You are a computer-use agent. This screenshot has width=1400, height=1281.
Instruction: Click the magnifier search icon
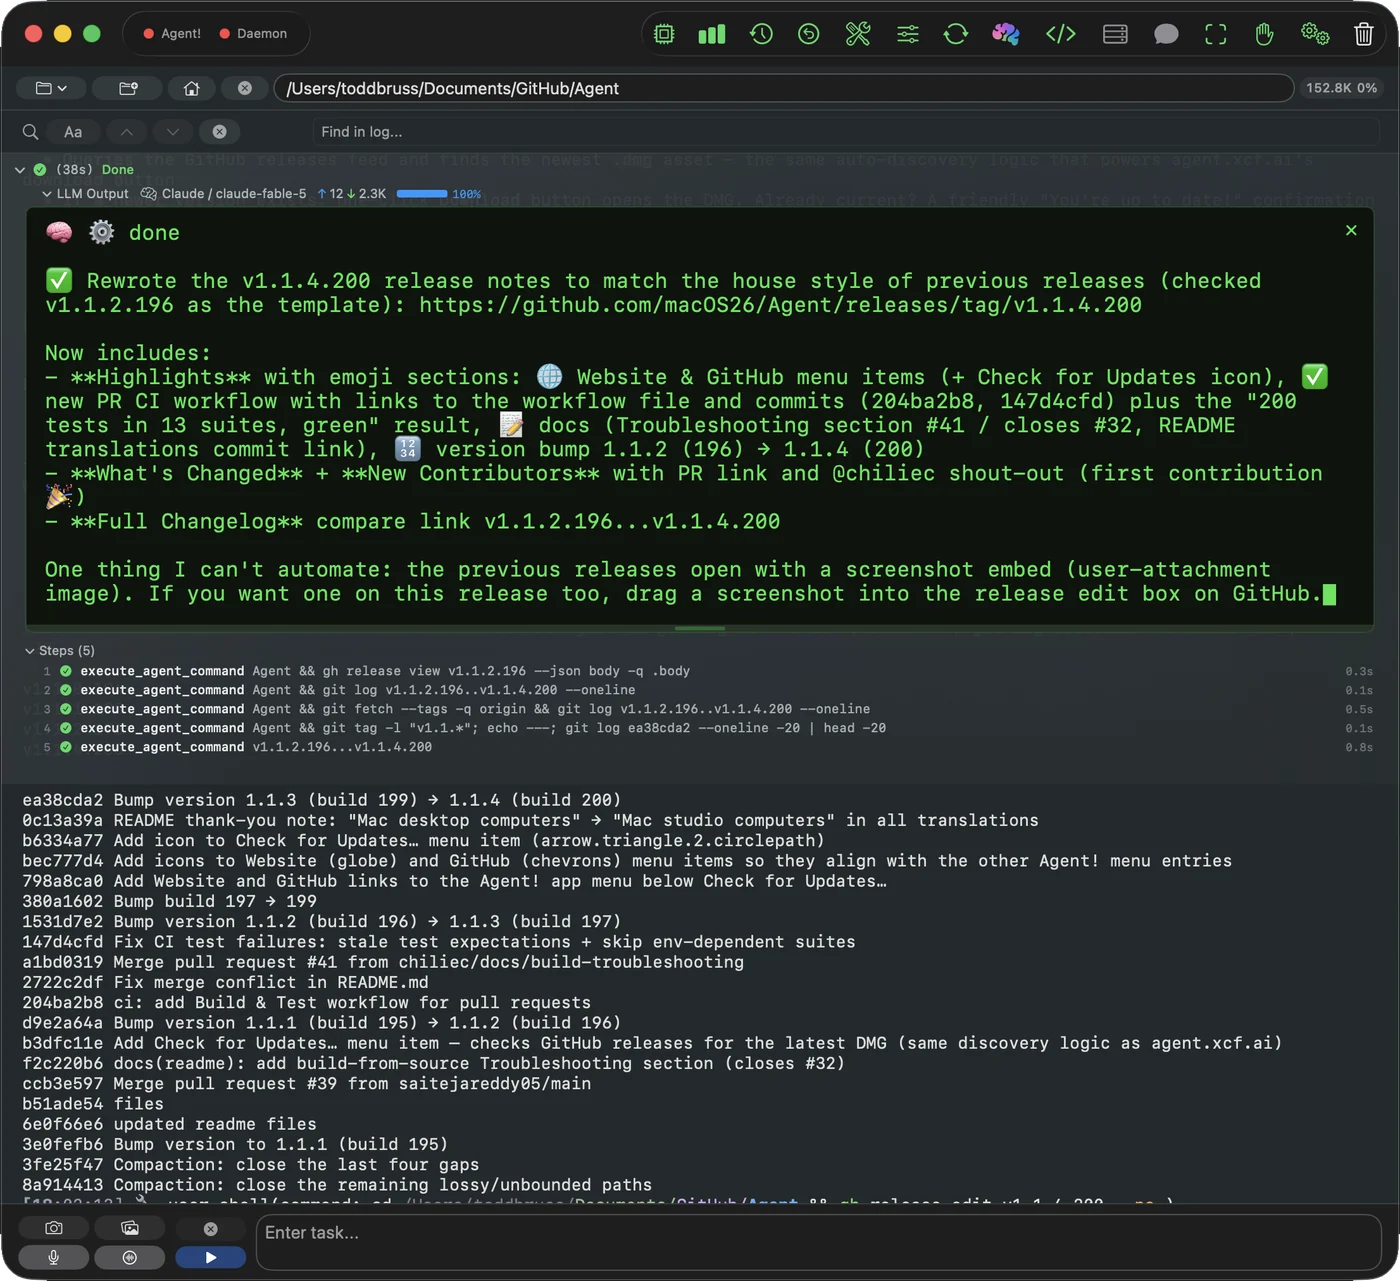(30, 132)
